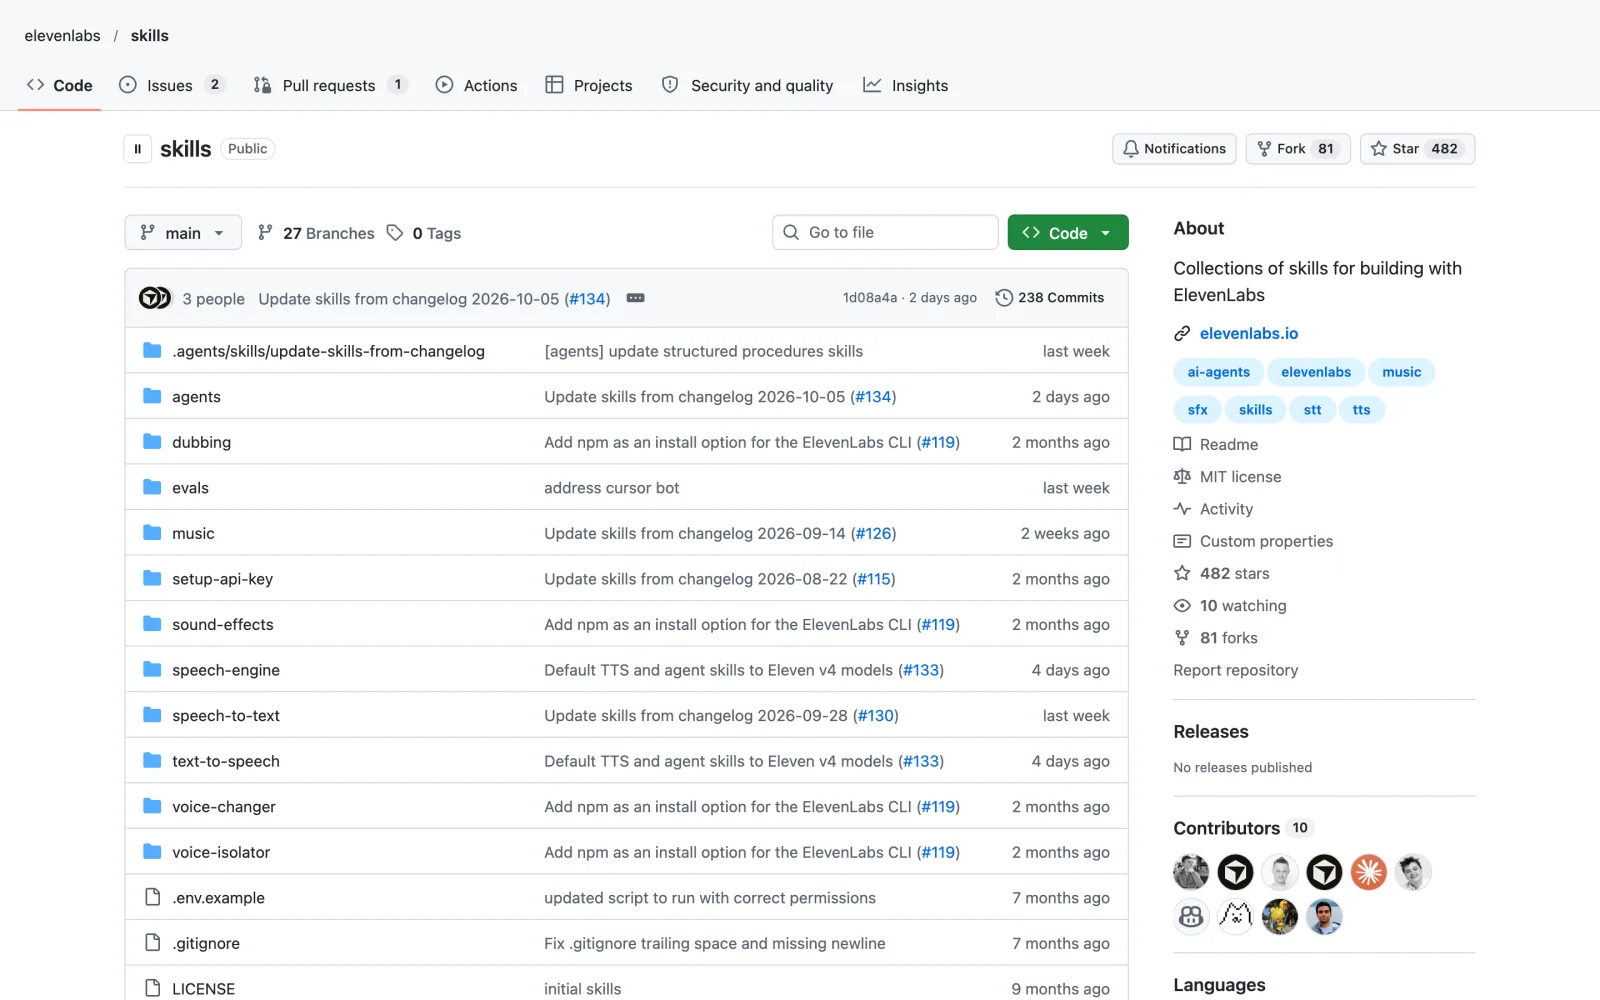The width and height of the screenshot is (1600, 1000).
Task: Open pull request #134 in agents row
Action: [873, 397]
